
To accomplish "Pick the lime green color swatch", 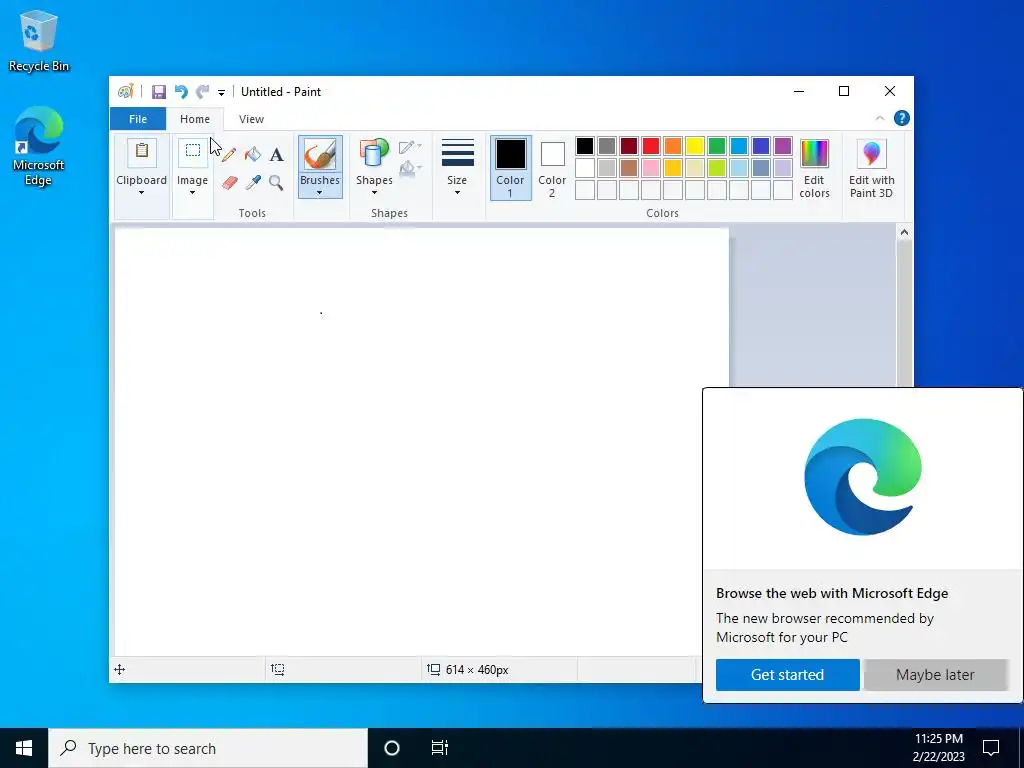I will pos(717,168).
